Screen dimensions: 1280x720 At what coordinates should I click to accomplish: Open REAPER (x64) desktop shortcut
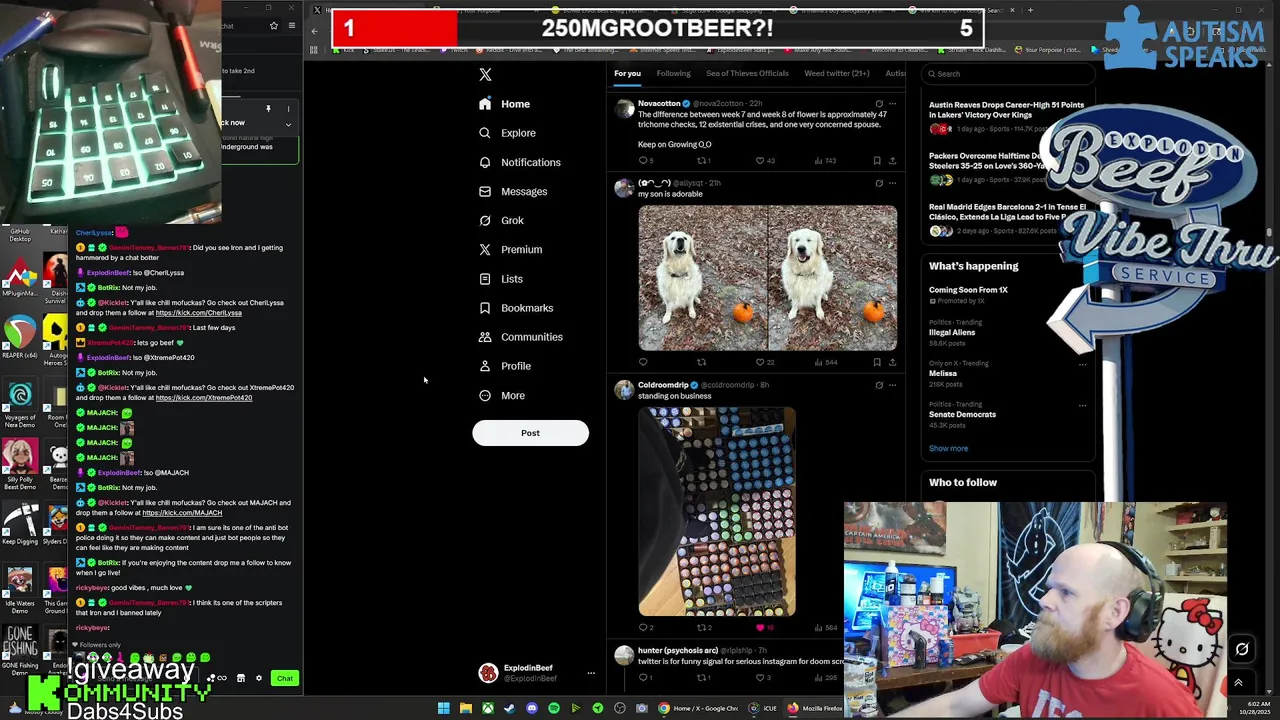(19, 337)
